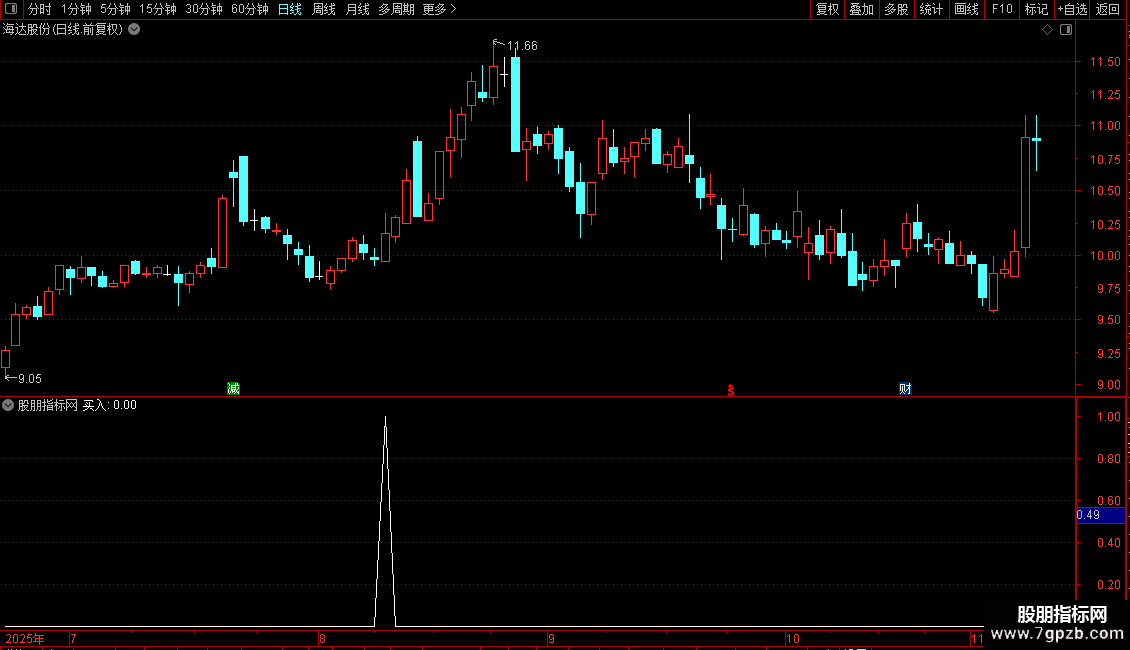Click the 10.00 price axis label

(1105, 256)
